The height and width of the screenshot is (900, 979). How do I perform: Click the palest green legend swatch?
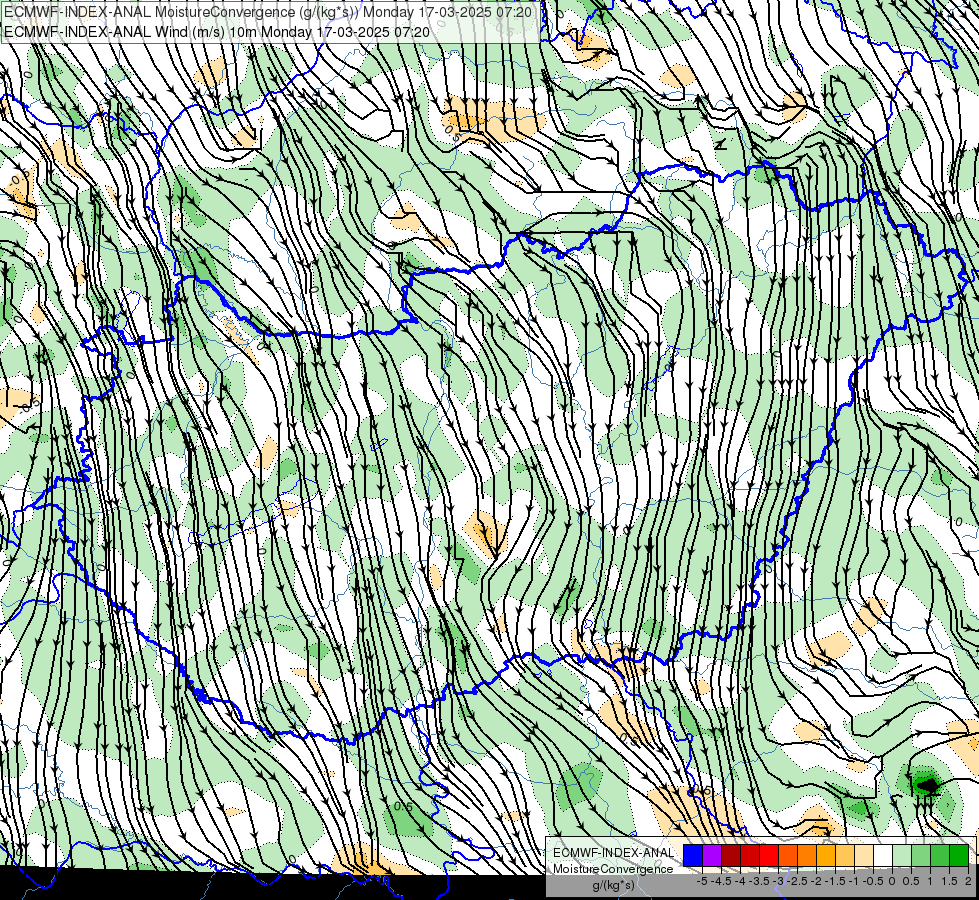(x=902, y=855)
